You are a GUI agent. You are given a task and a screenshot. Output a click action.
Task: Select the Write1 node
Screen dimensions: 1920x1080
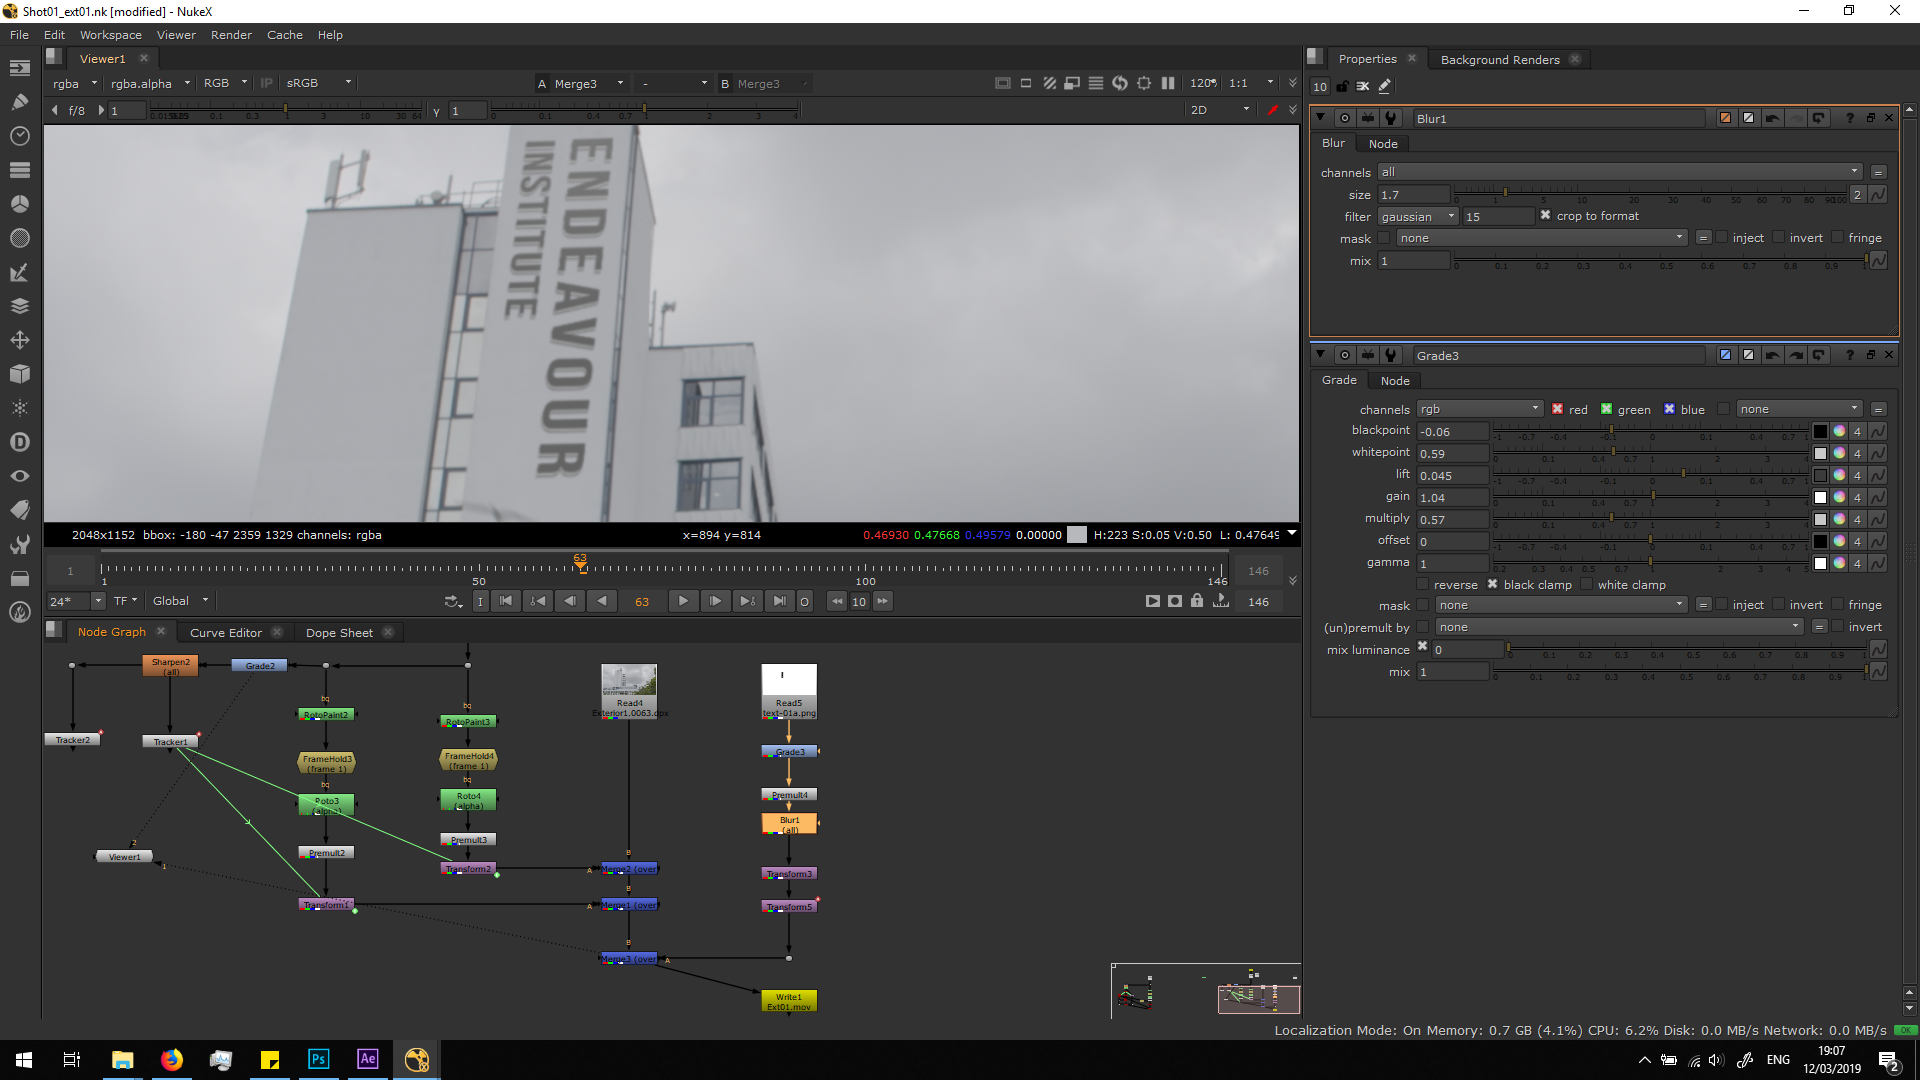click(x=789, y=1001)
